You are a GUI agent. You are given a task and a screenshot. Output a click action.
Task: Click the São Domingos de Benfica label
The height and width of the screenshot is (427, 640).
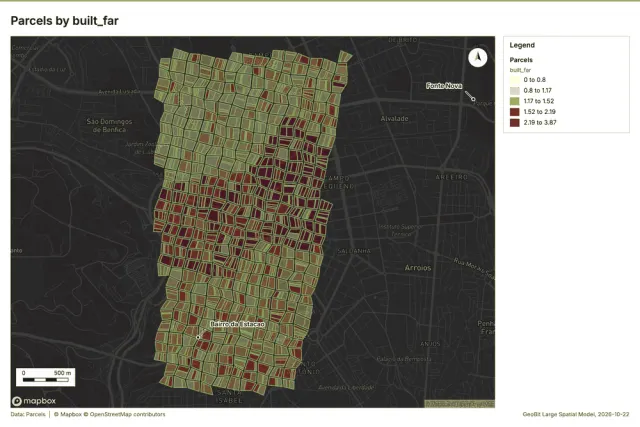point(109,125)
